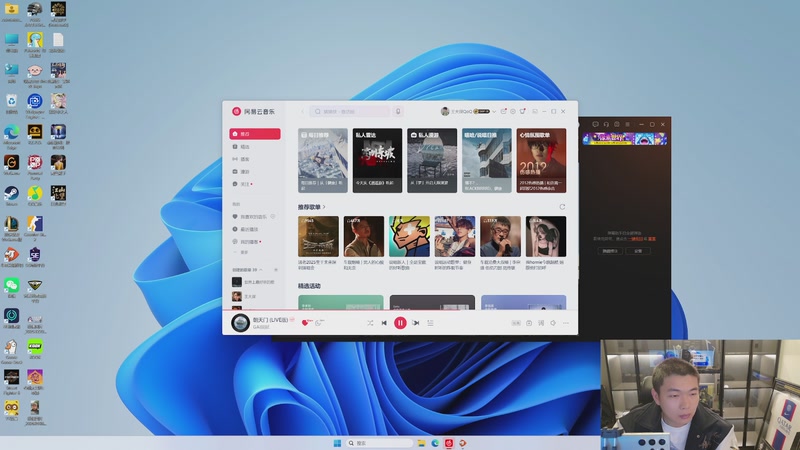Open the dark banner under 精选活动
Viewport: 800px width, 450px height.
pos(432,302)
